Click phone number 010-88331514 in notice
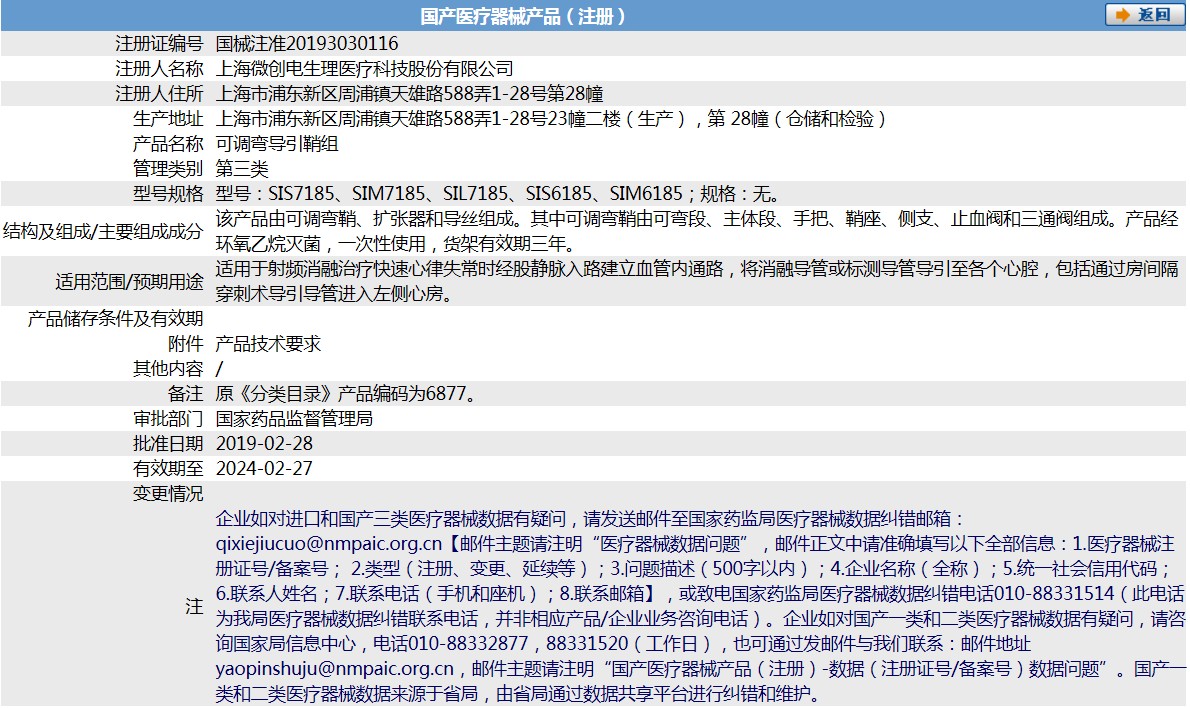 pos(1054,594)
